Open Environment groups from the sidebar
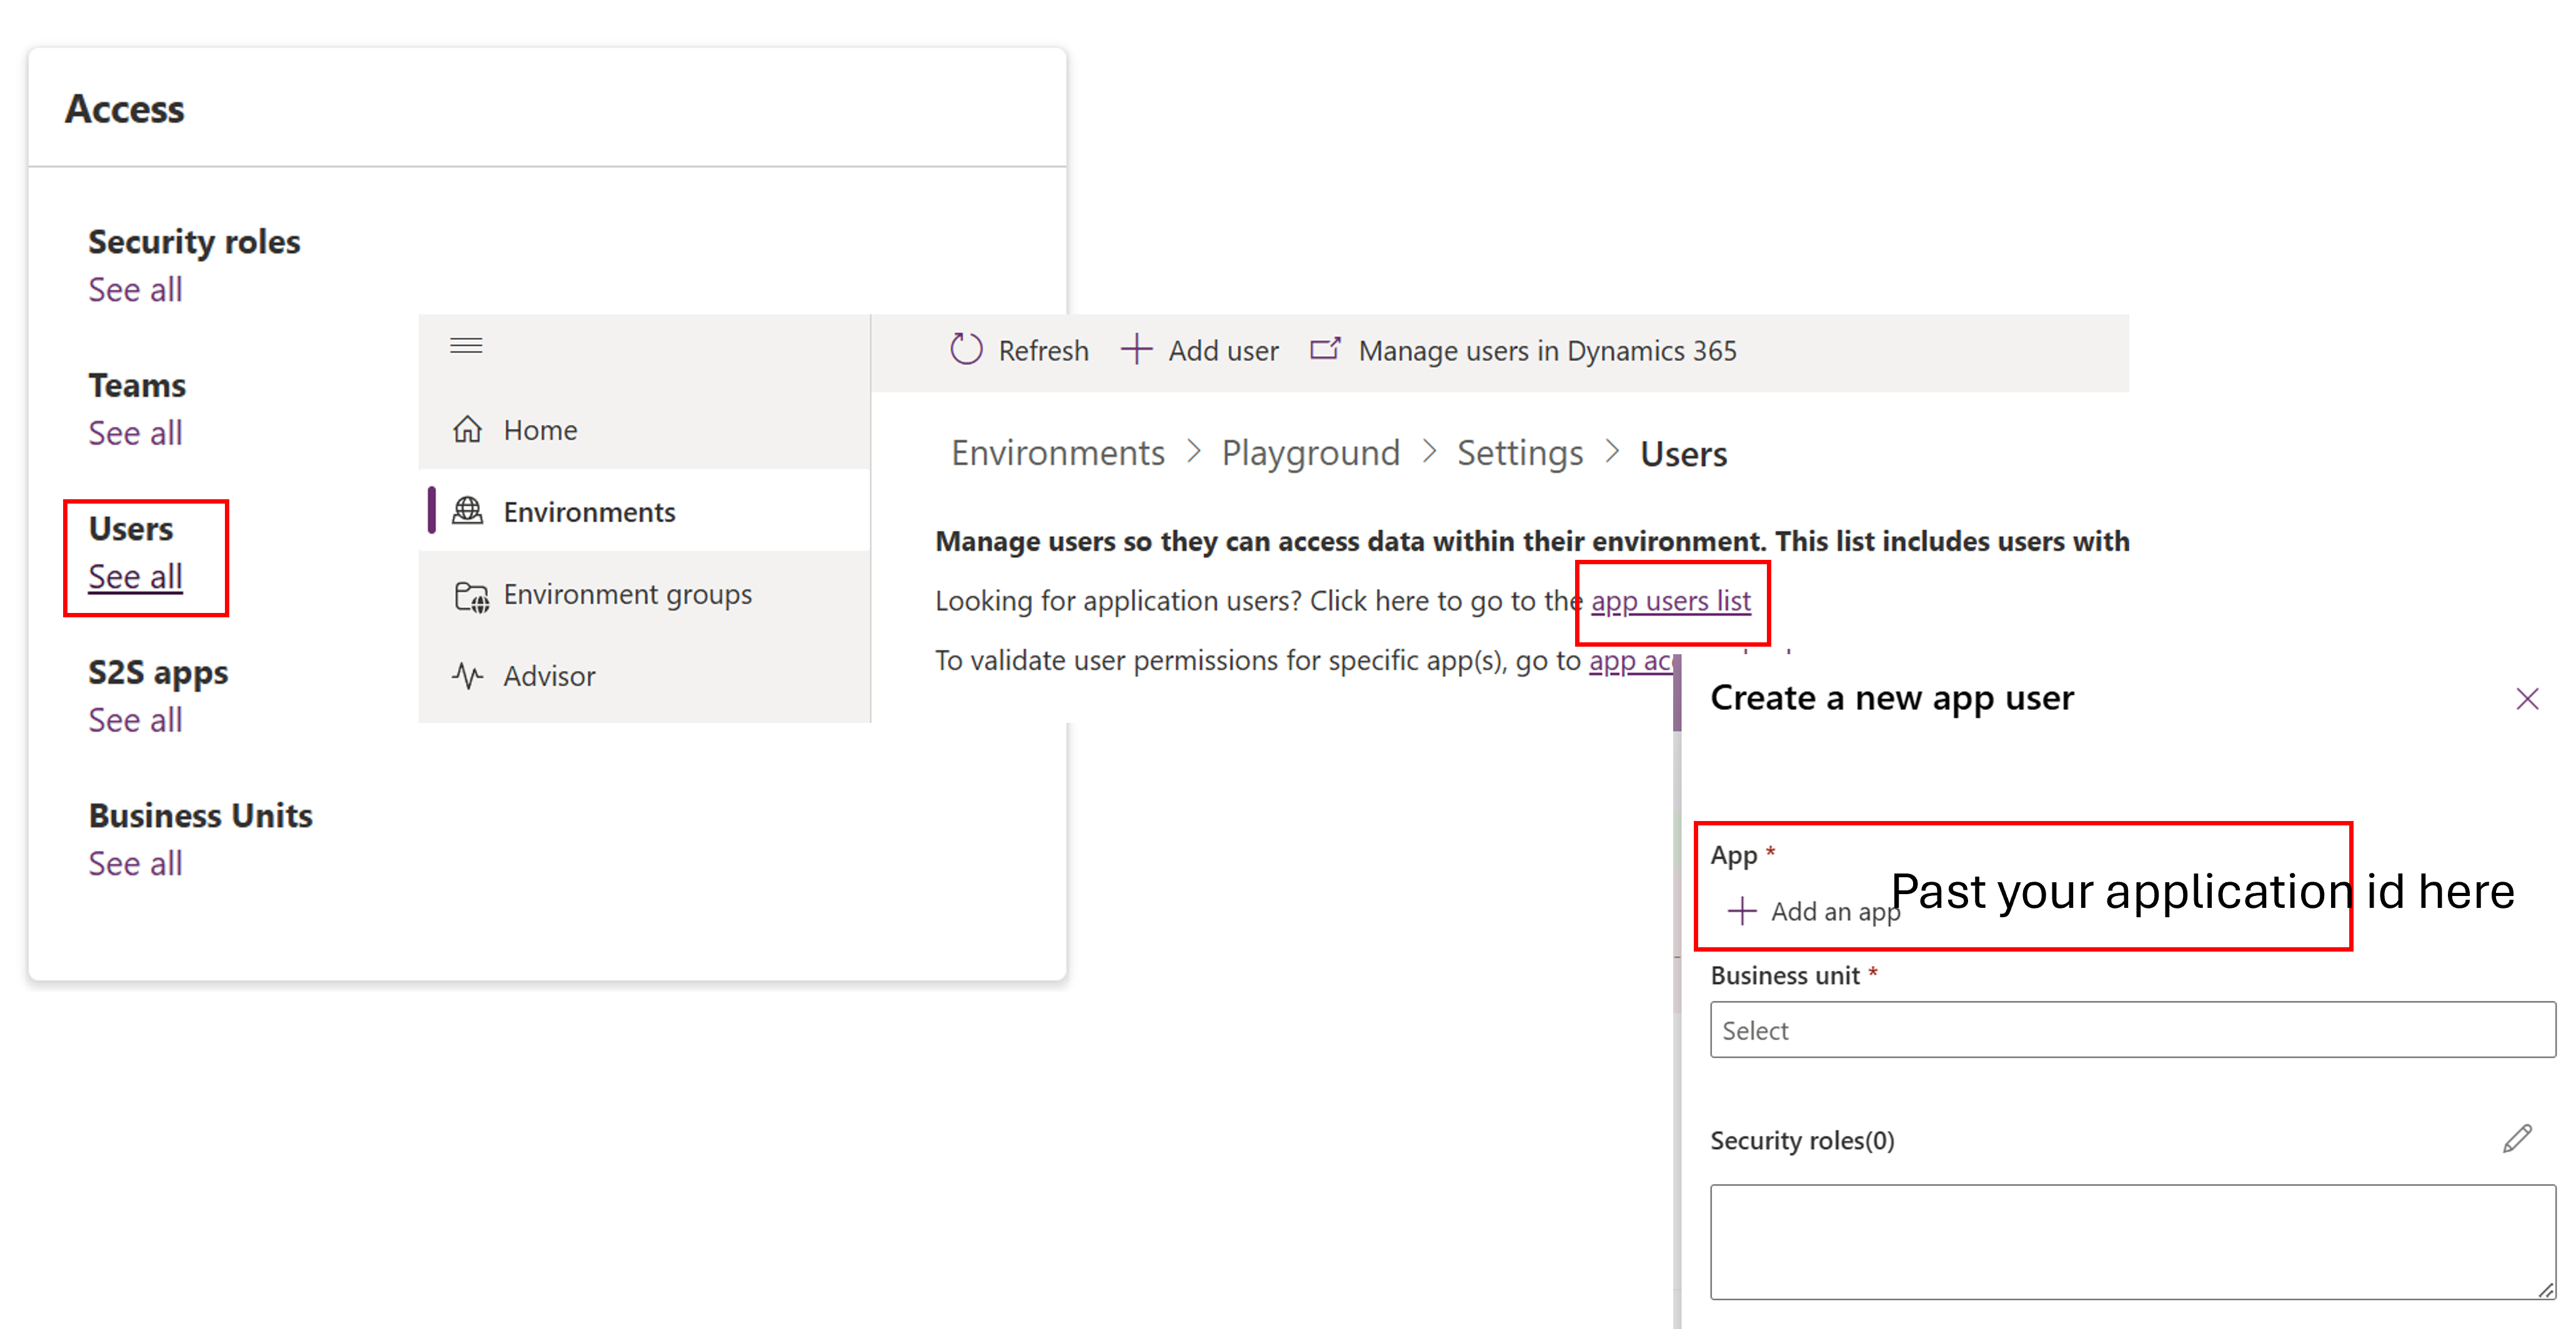Image resolution: width=2576 pixels, height=1329 pixels. tap(627, 594)
